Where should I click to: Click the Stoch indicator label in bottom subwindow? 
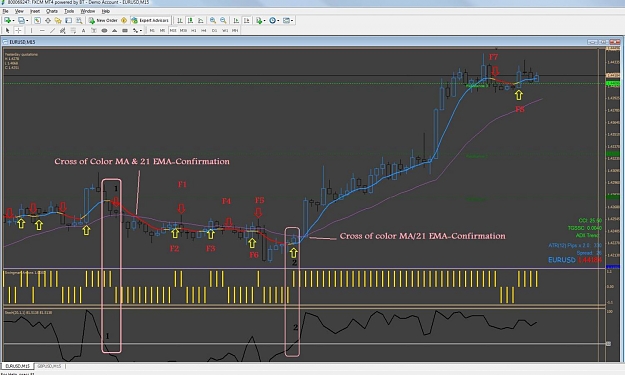(x=28, y=312)
